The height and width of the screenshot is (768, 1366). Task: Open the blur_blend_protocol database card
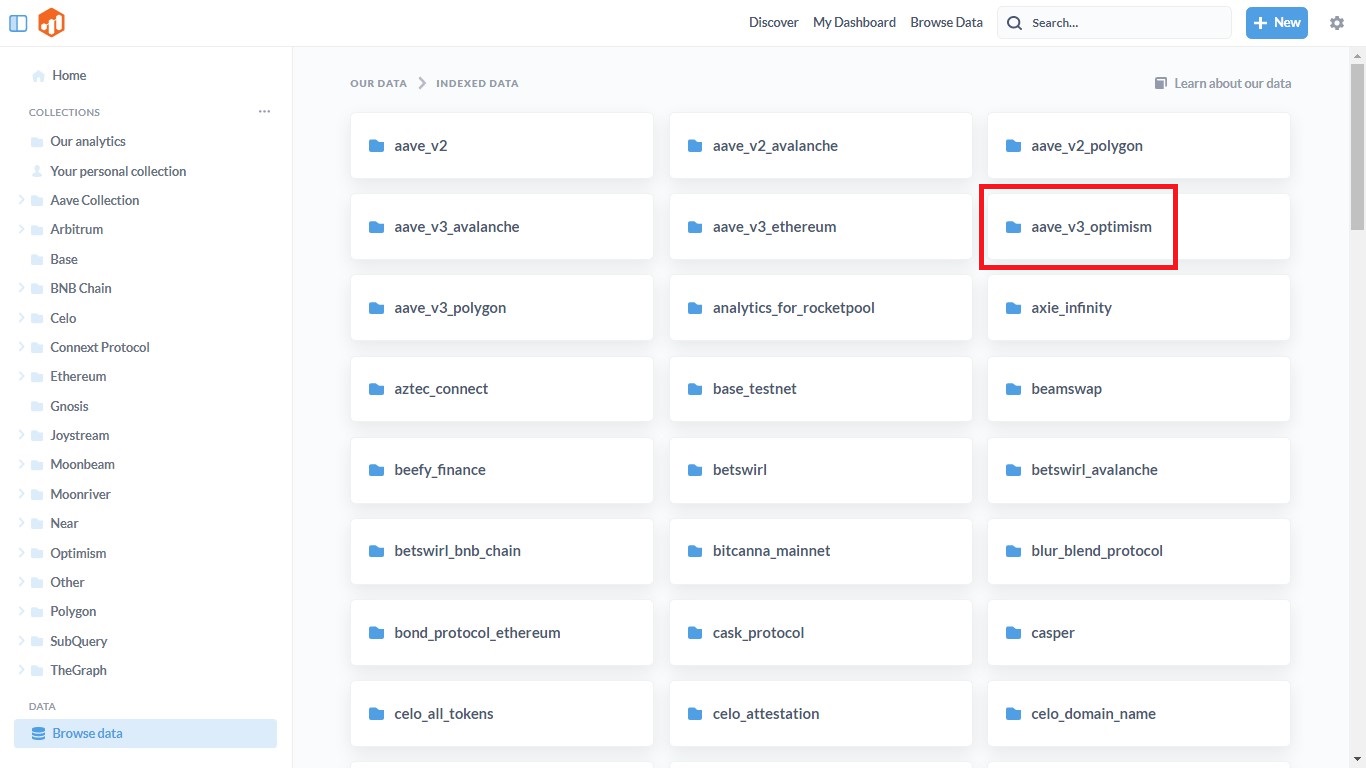pyautogui.click(x=1138, y=551)
